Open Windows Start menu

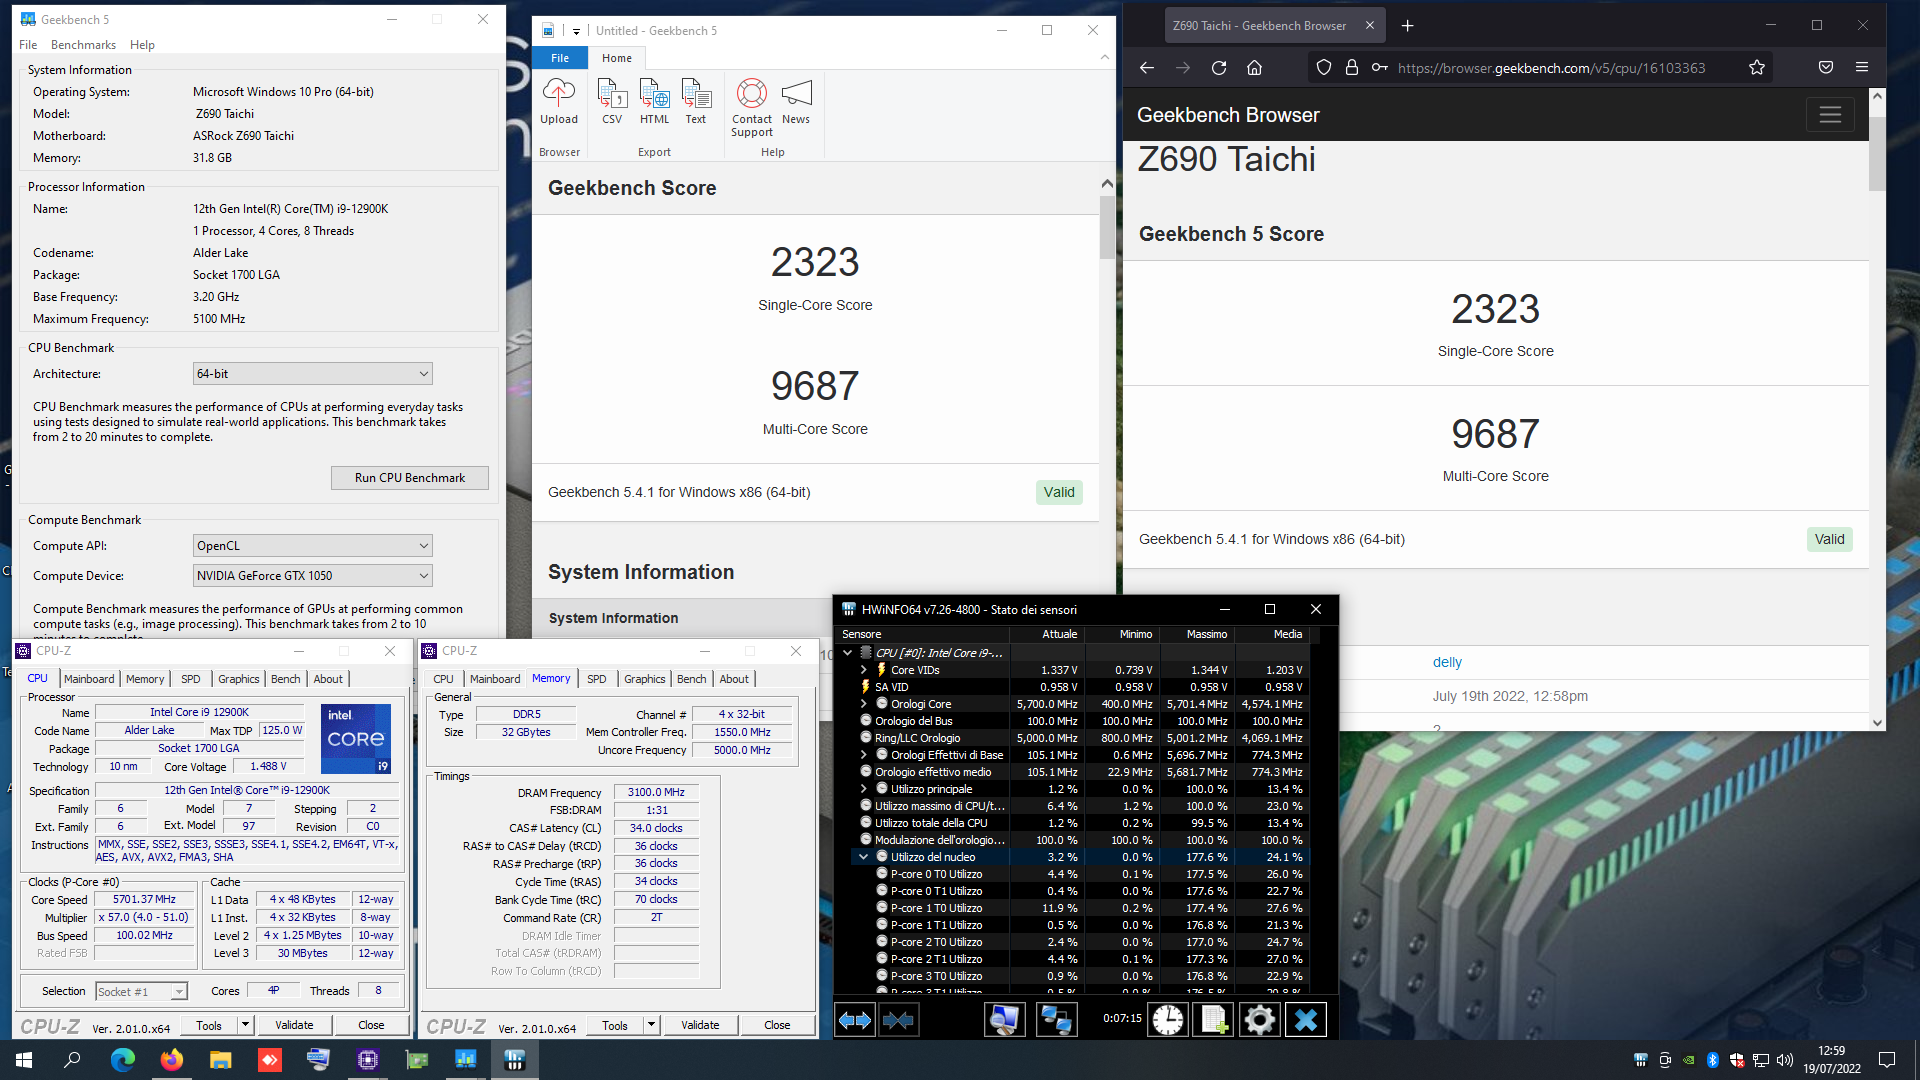[x=24, y=1060]
